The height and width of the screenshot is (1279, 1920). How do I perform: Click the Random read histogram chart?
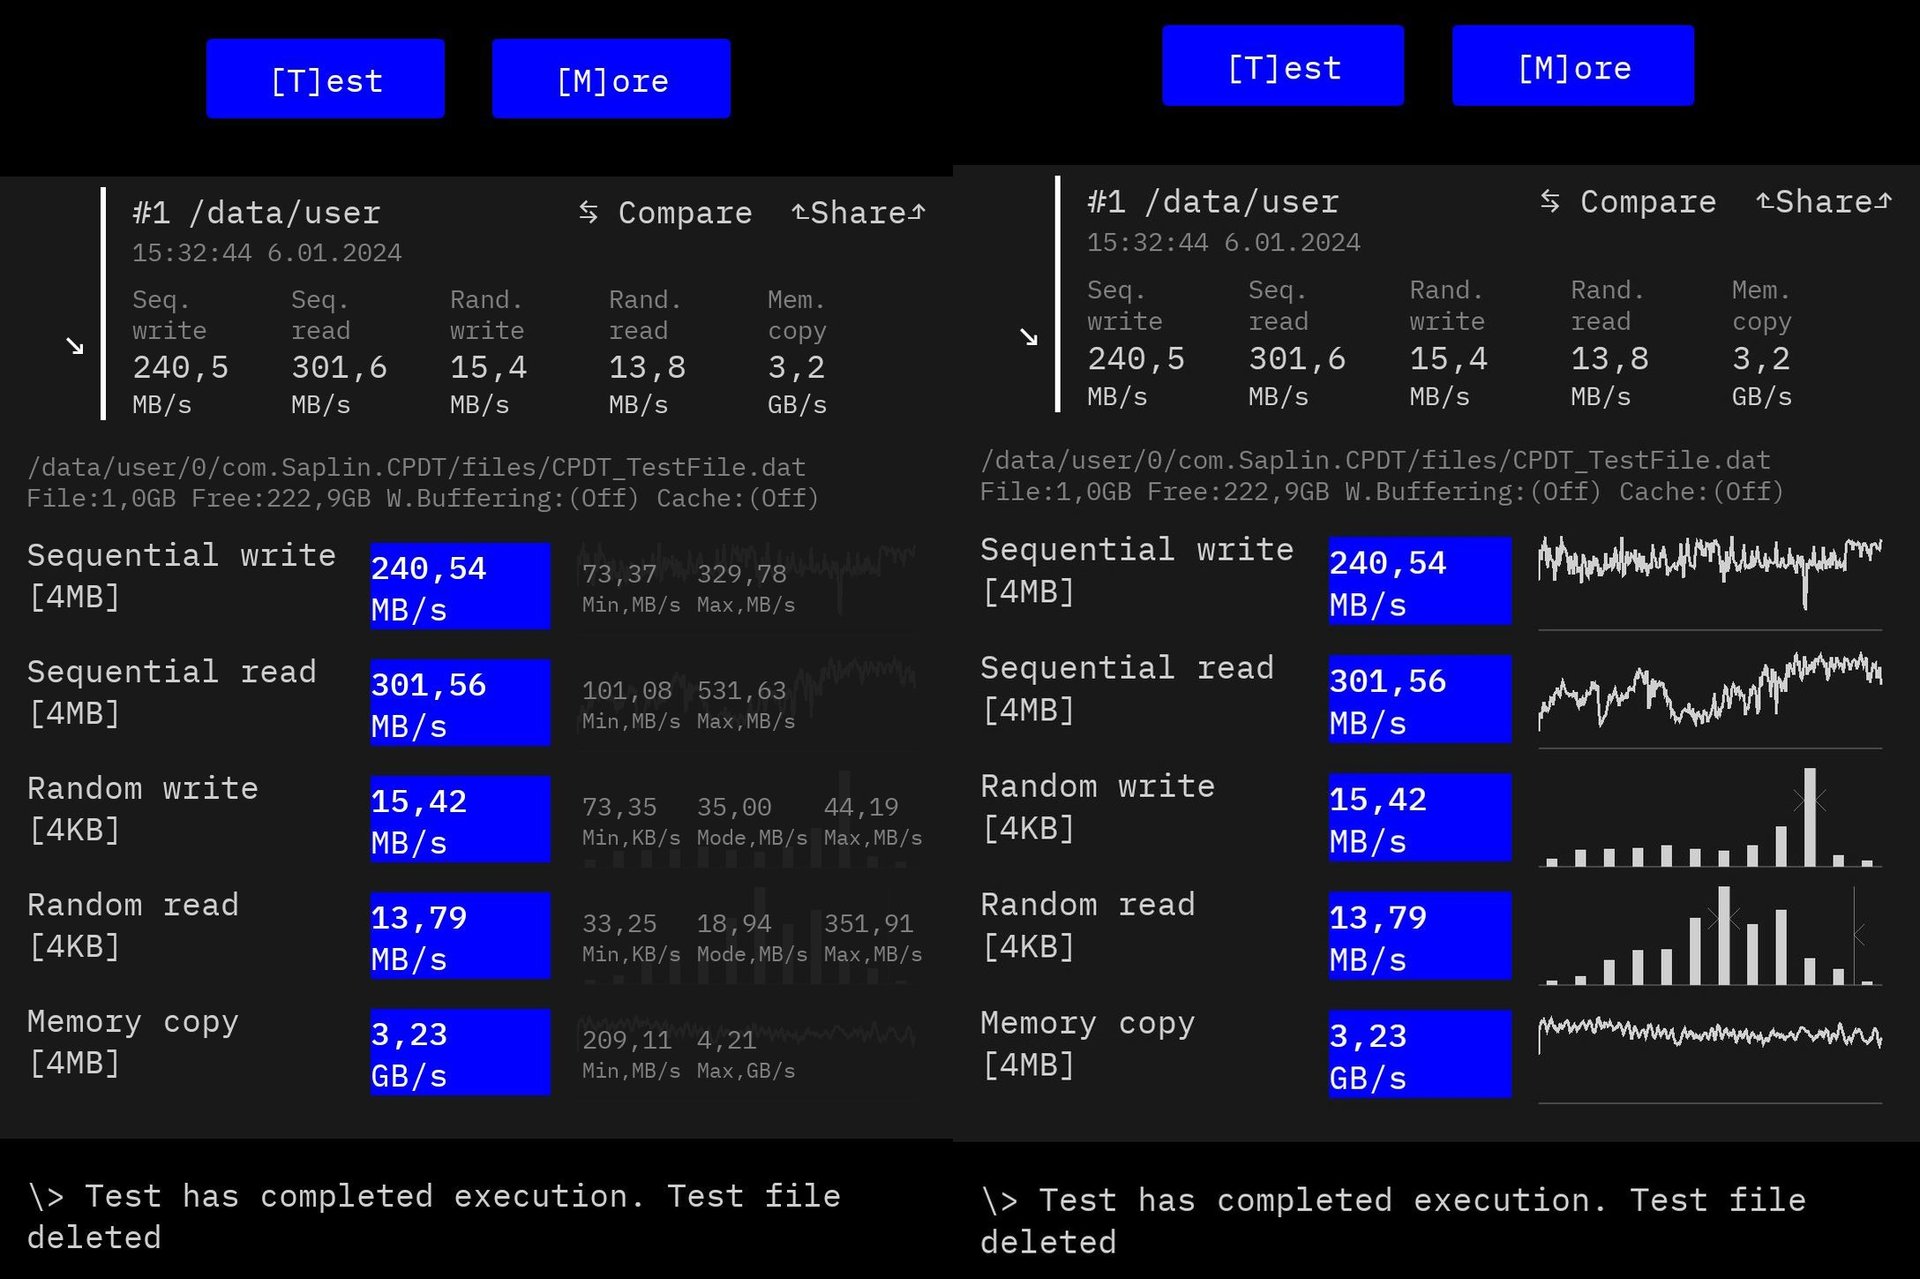[1709, 936]
